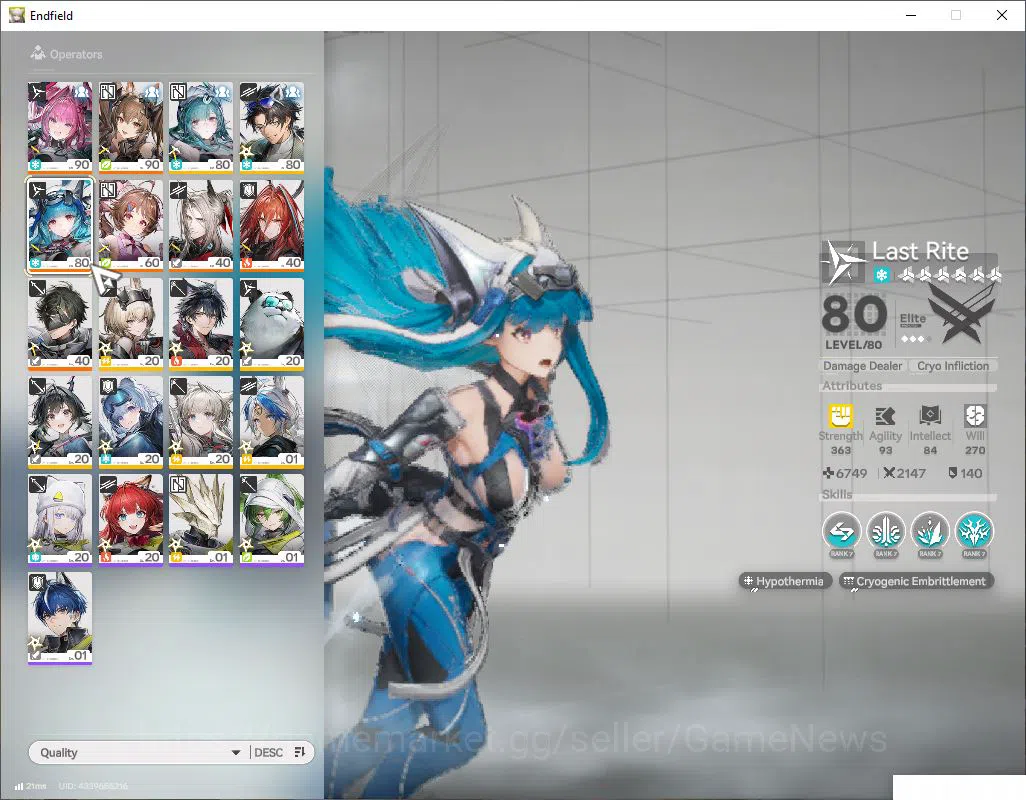Click the Attributes section header
The width and height of the screenshot is (1026, 800).
click(852, 386)
